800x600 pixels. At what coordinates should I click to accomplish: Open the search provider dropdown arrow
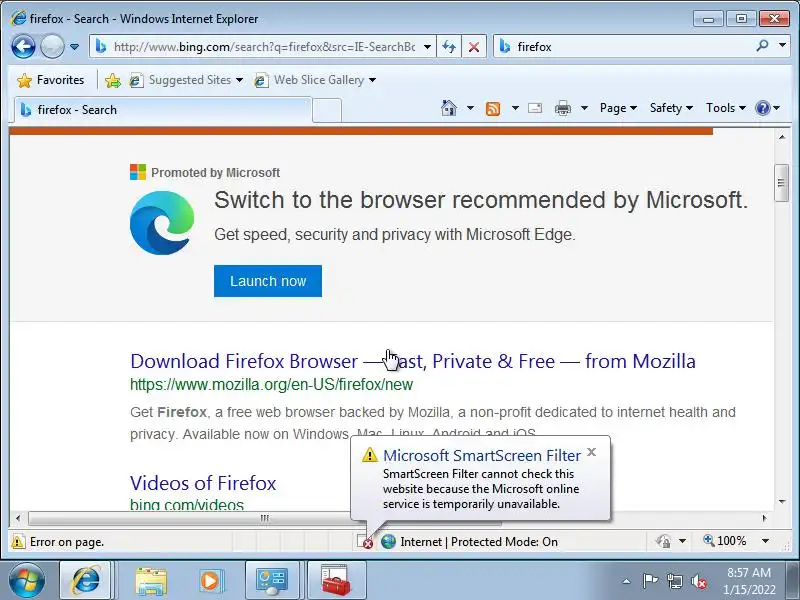[x=782, y=46]
